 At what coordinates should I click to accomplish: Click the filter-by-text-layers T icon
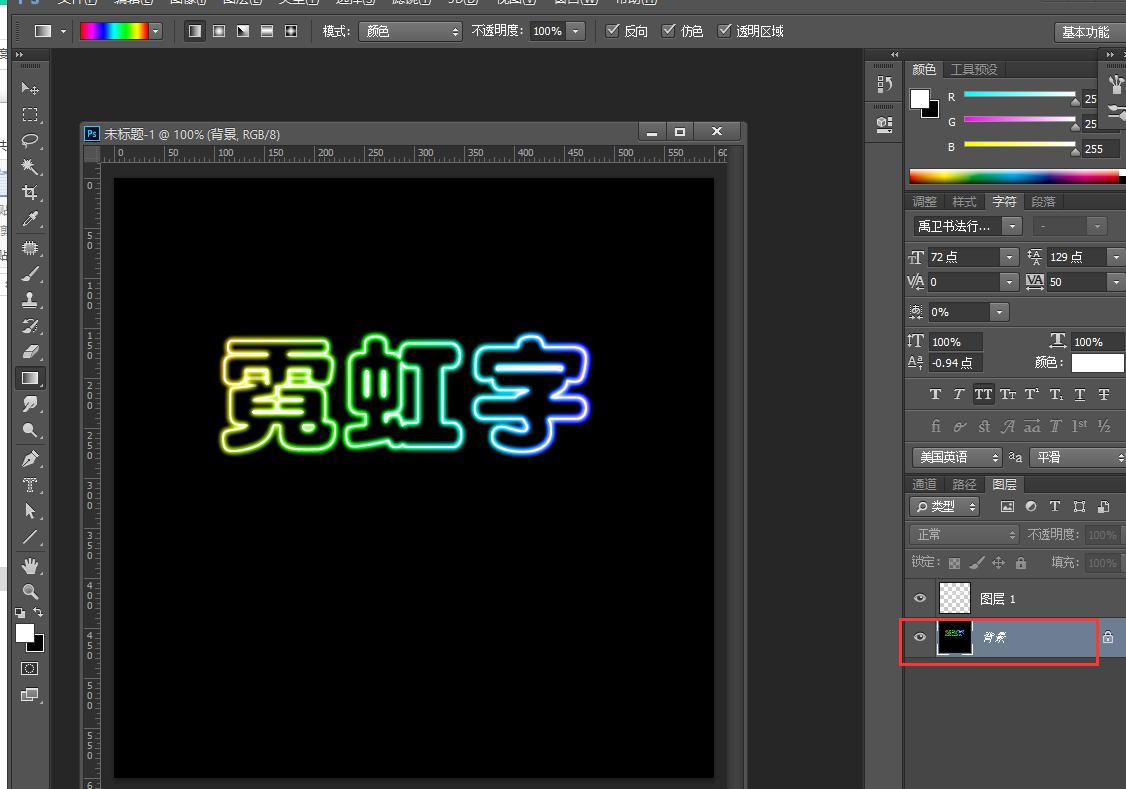click(1054, 506)
